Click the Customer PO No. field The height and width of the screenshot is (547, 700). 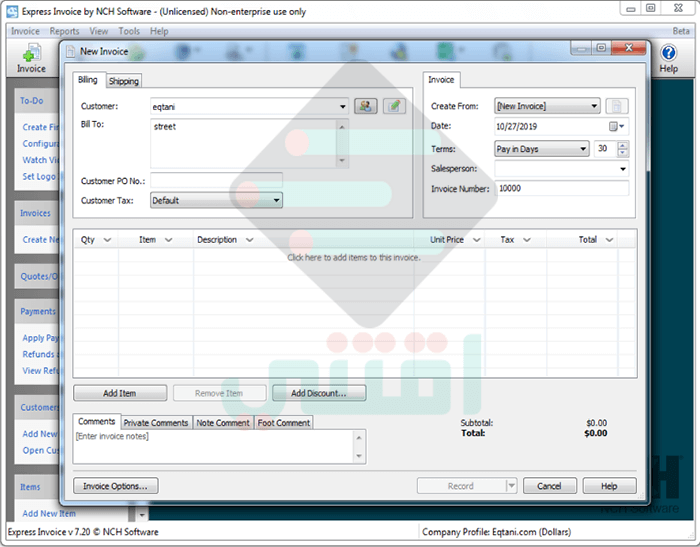click(x=217, y=180)
